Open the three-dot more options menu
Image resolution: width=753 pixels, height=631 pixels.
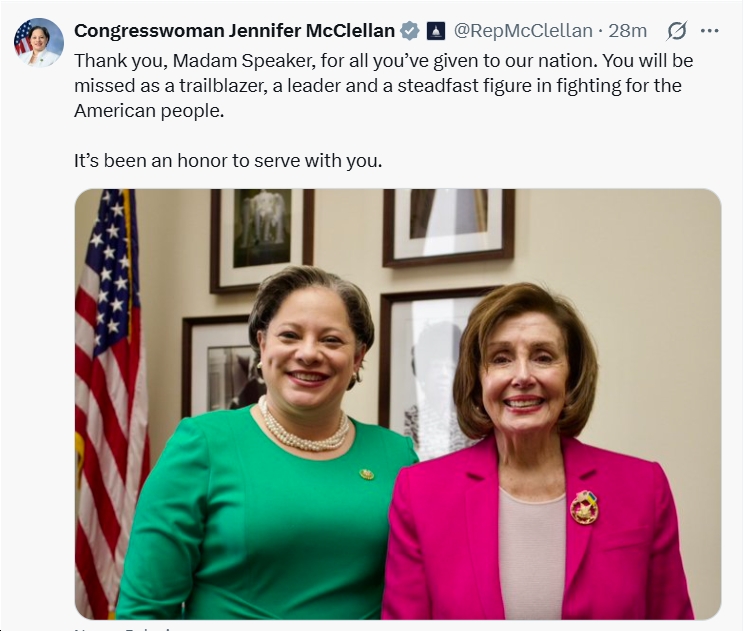[x=709, y=31]
